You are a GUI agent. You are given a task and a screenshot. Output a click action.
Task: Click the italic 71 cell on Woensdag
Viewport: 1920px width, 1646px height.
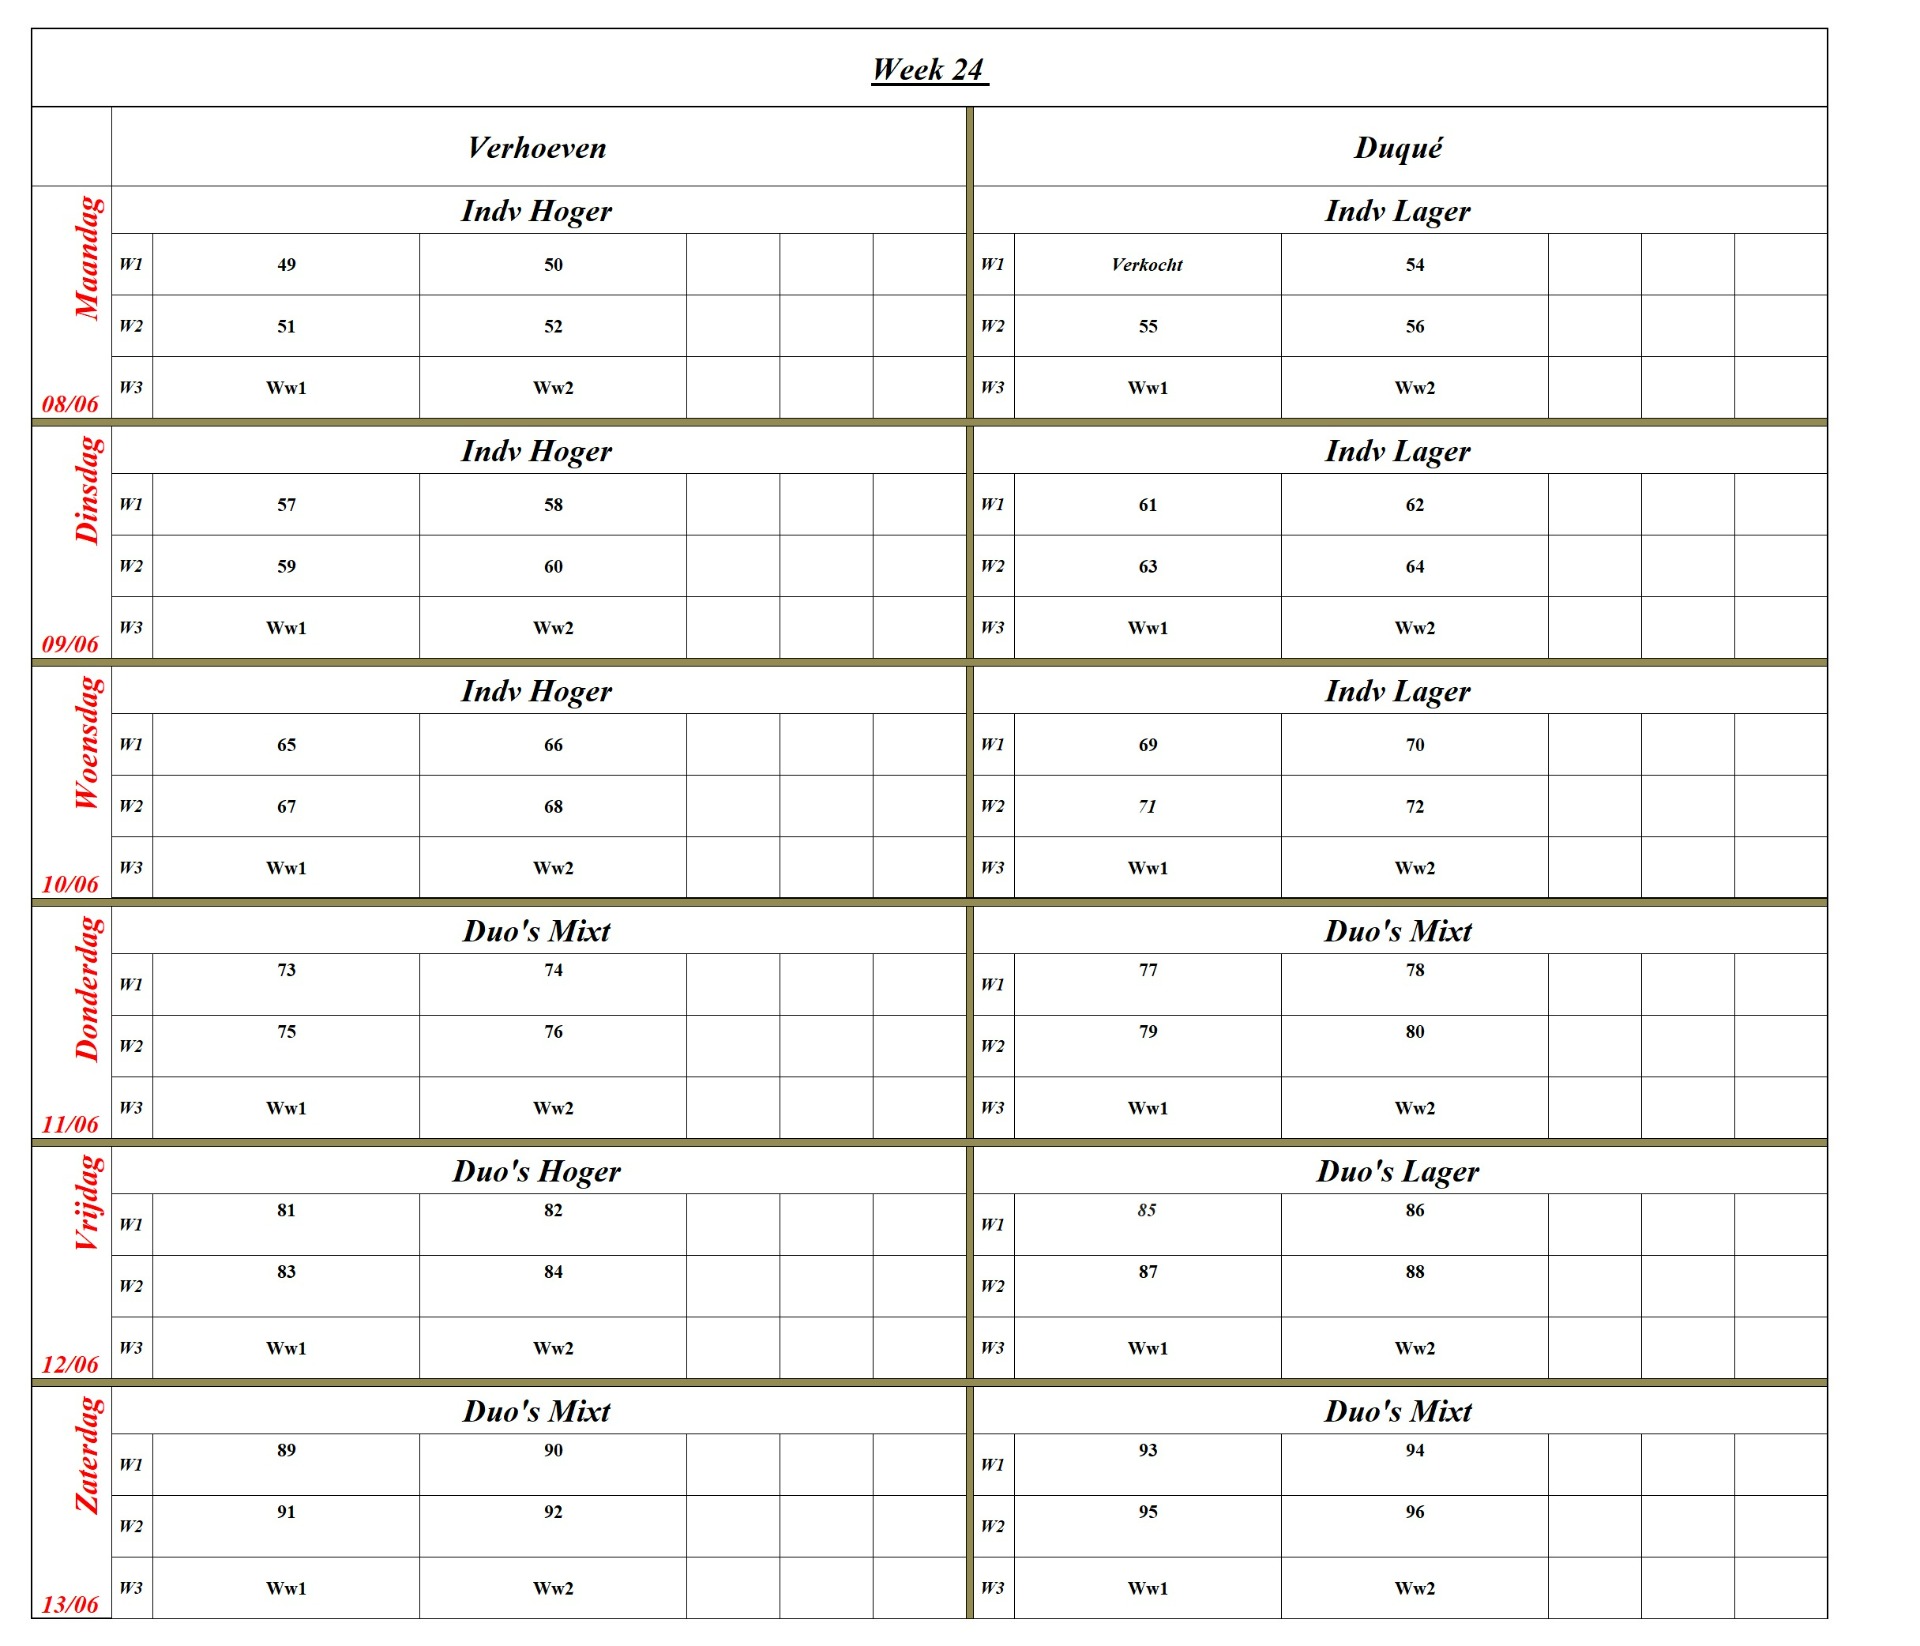pos(1147,807)
